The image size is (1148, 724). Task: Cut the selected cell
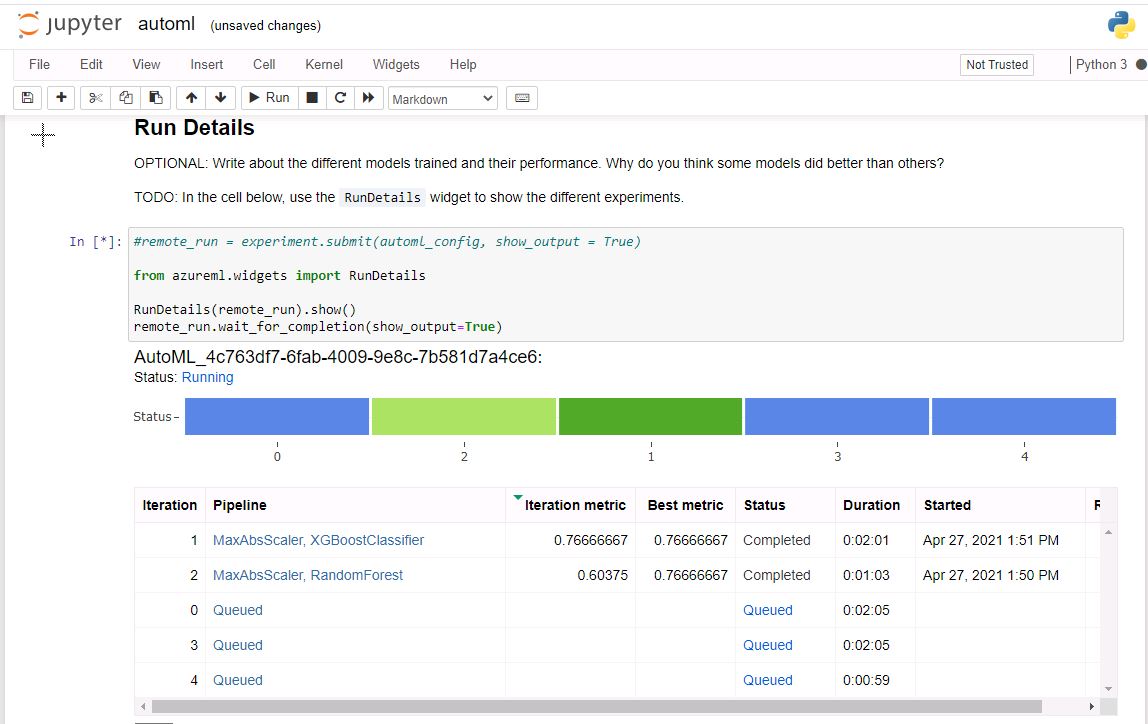[x=95, y=97]
